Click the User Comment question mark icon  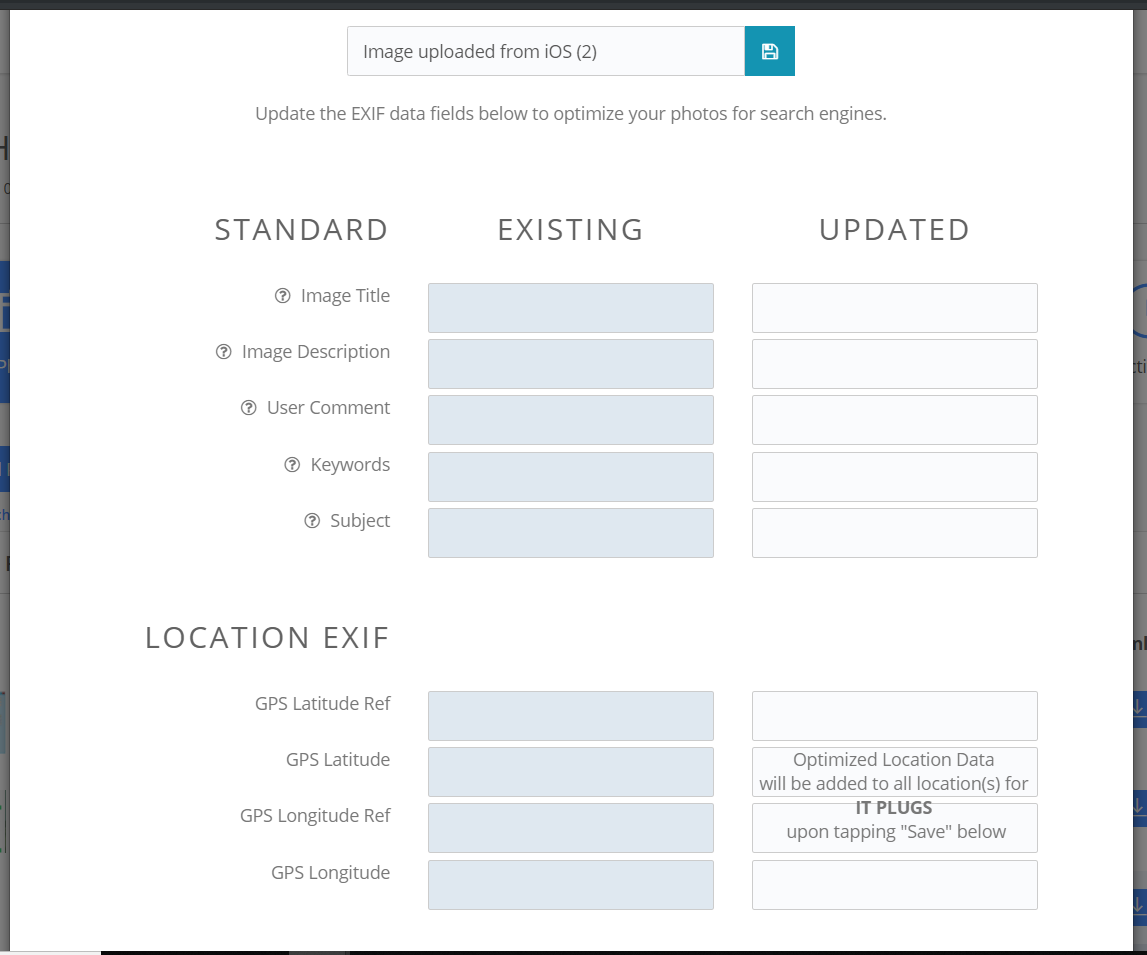[249, 408]
